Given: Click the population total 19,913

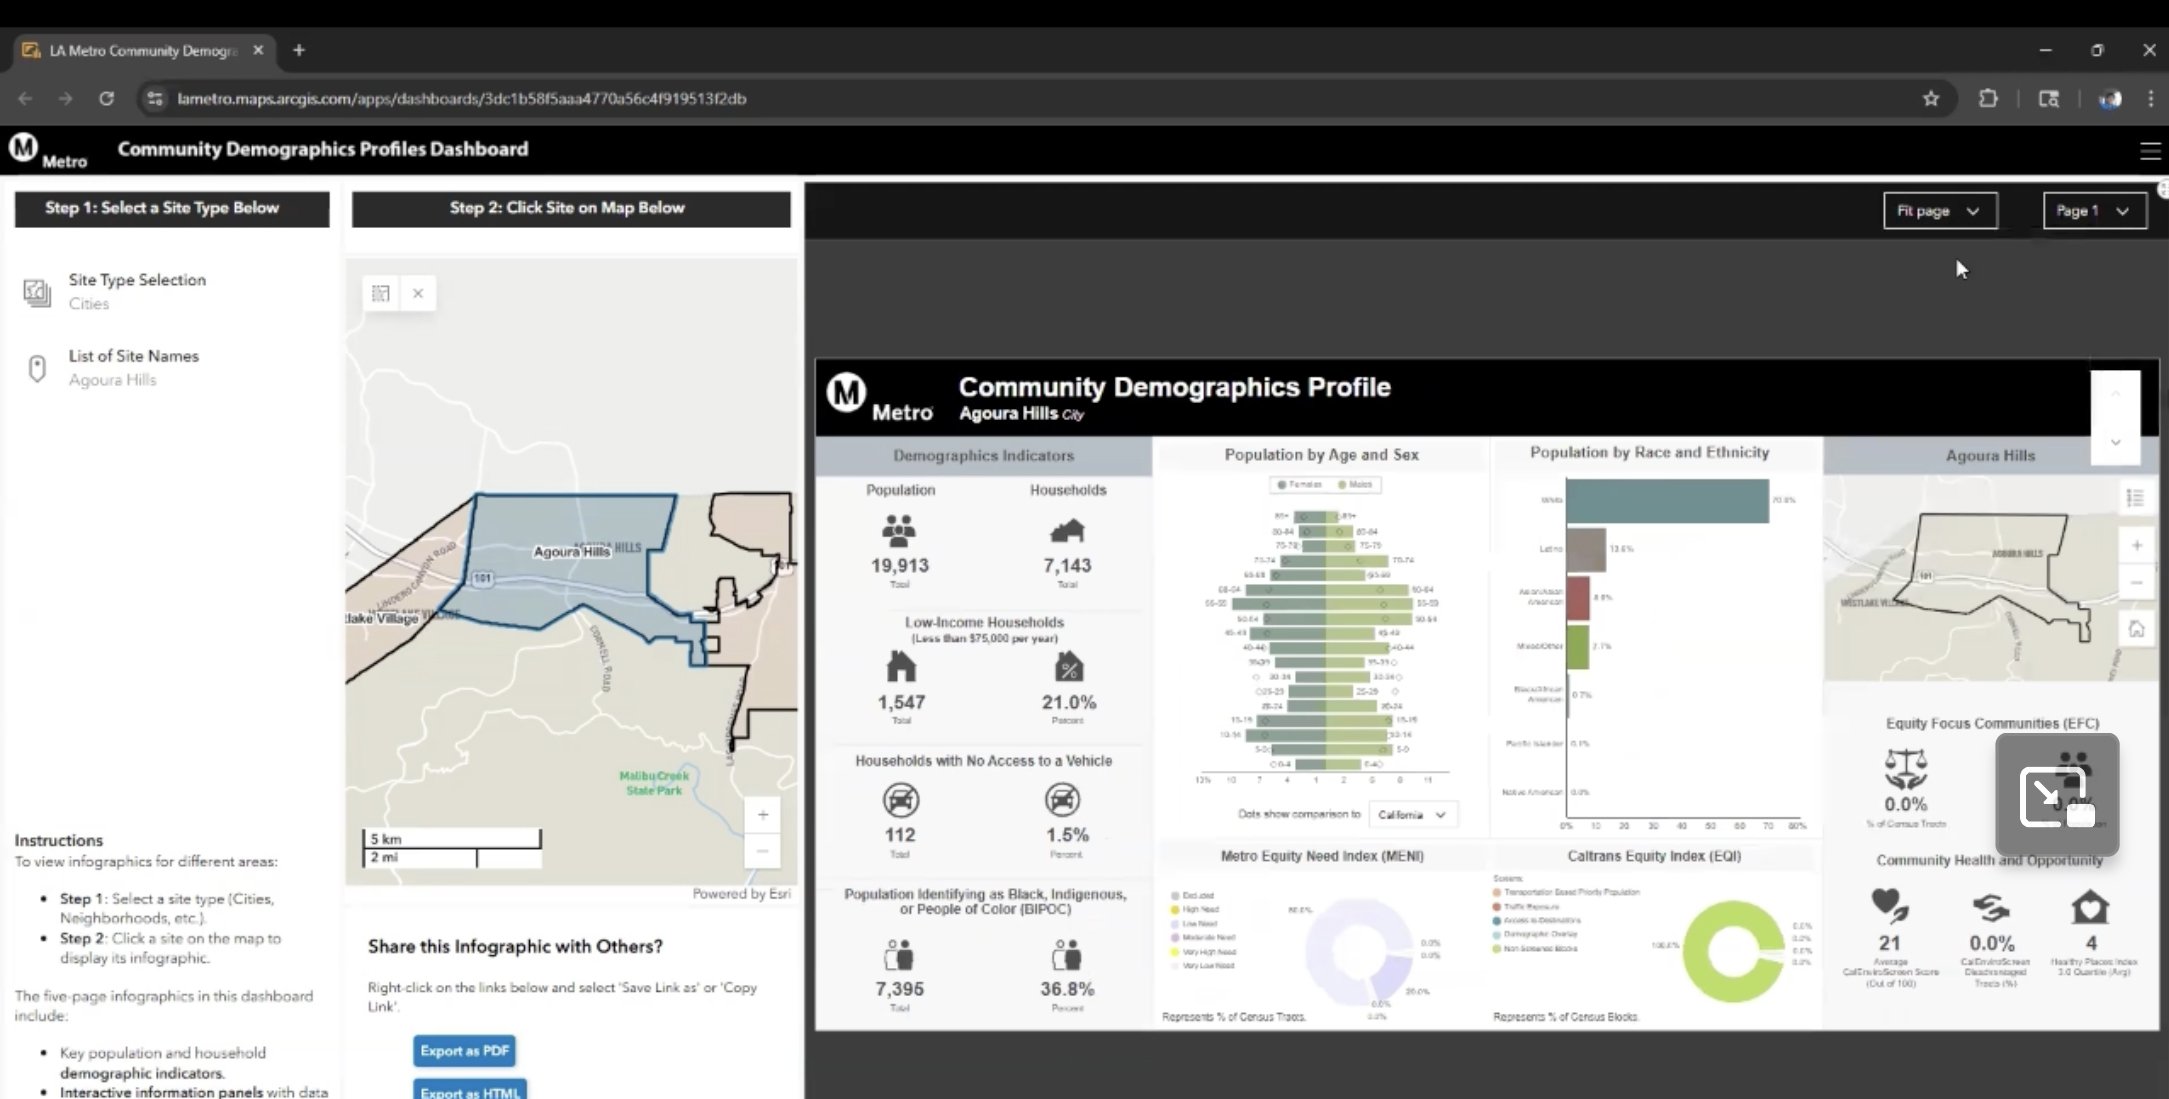Looking at the screenshot, I should click(x=899, y=565).
